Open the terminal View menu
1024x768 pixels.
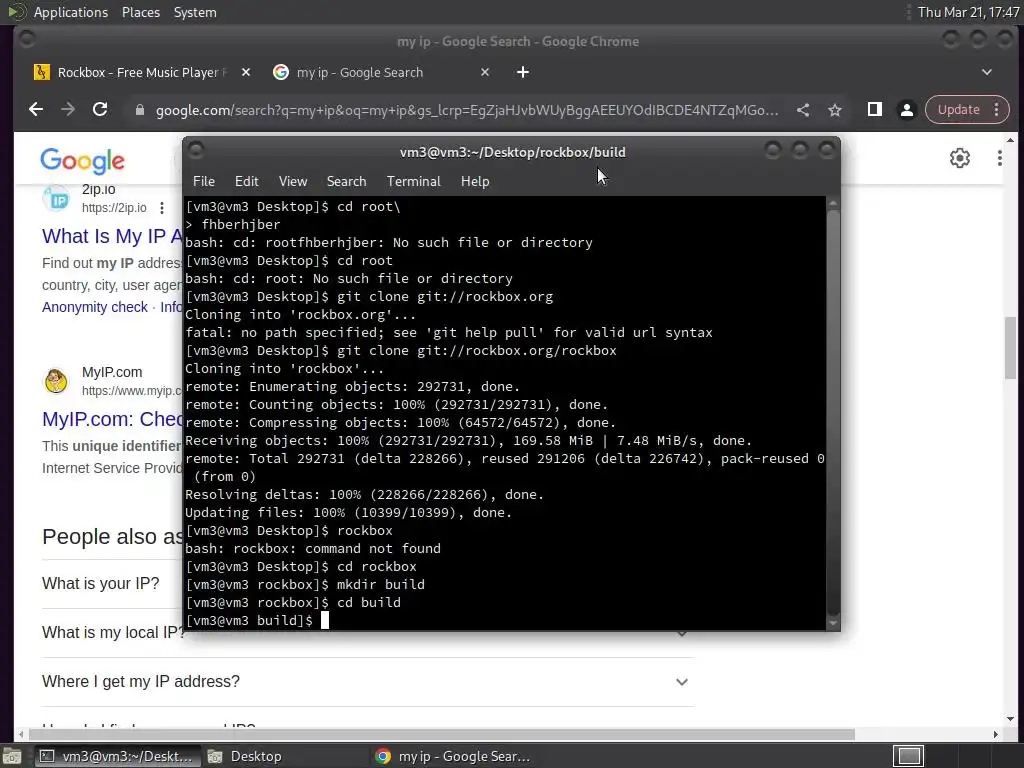point(293,182)
